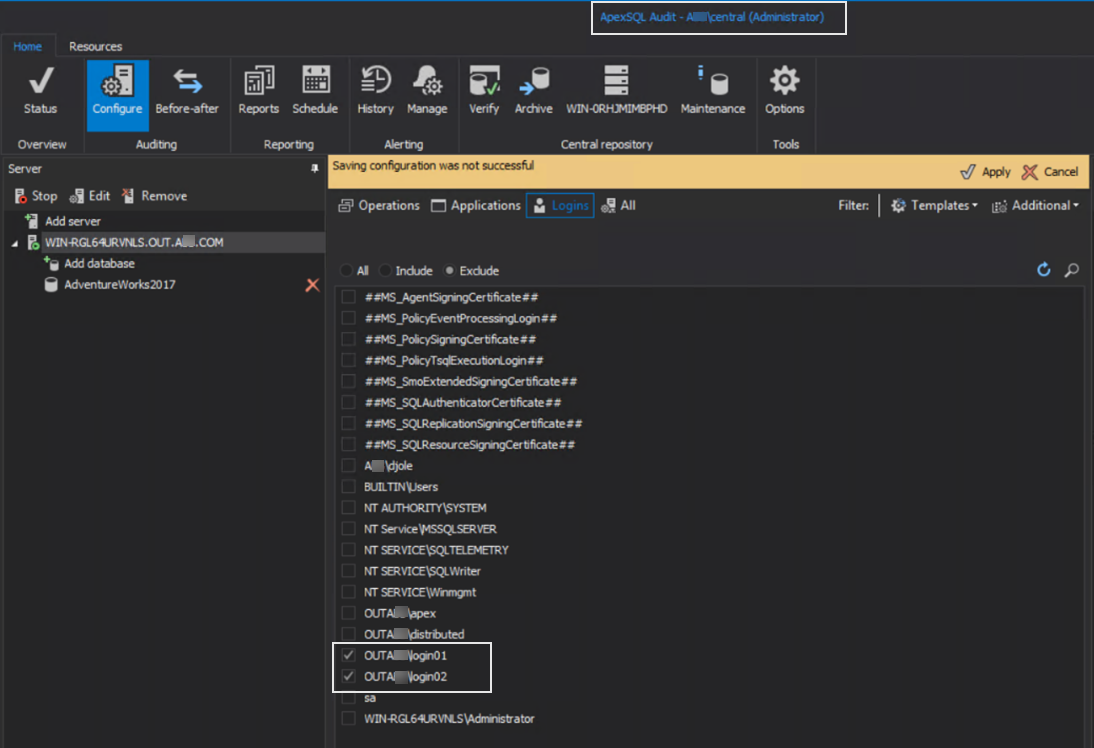1094x748 pixels.
Task: Apply the configuration changes
Action: 985,172
